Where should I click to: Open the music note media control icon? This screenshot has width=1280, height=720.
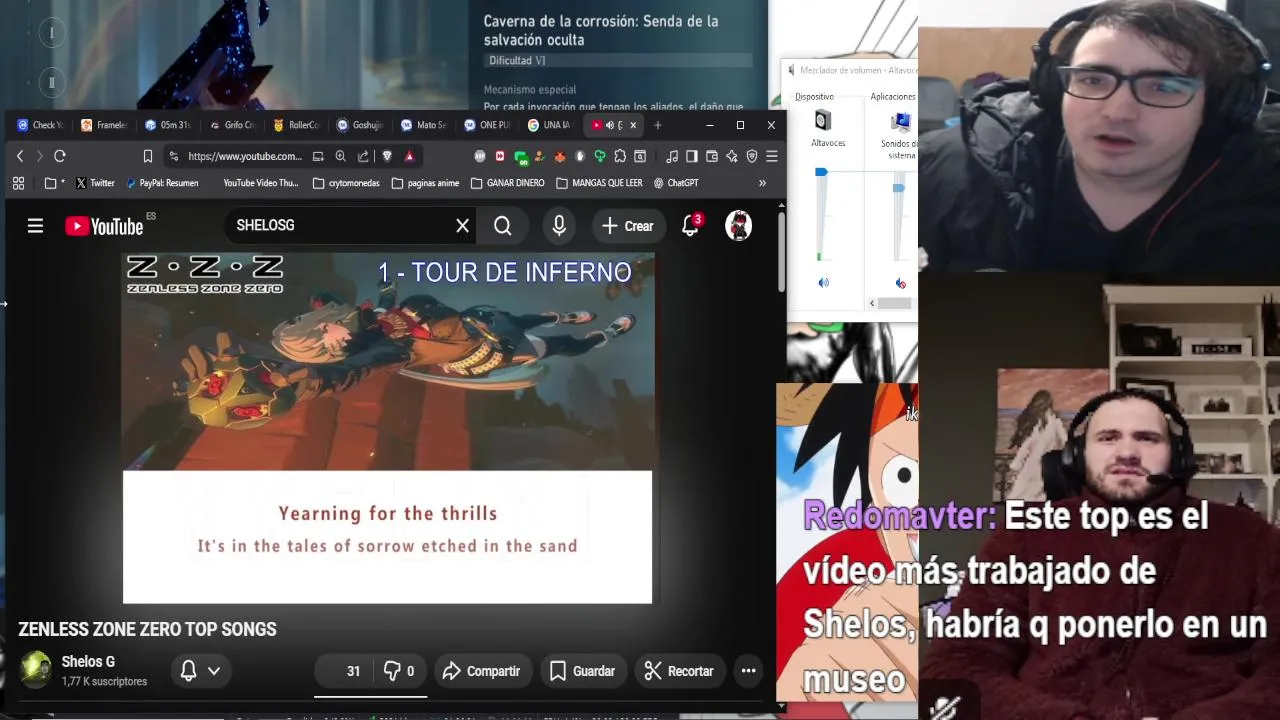(672, 156)
